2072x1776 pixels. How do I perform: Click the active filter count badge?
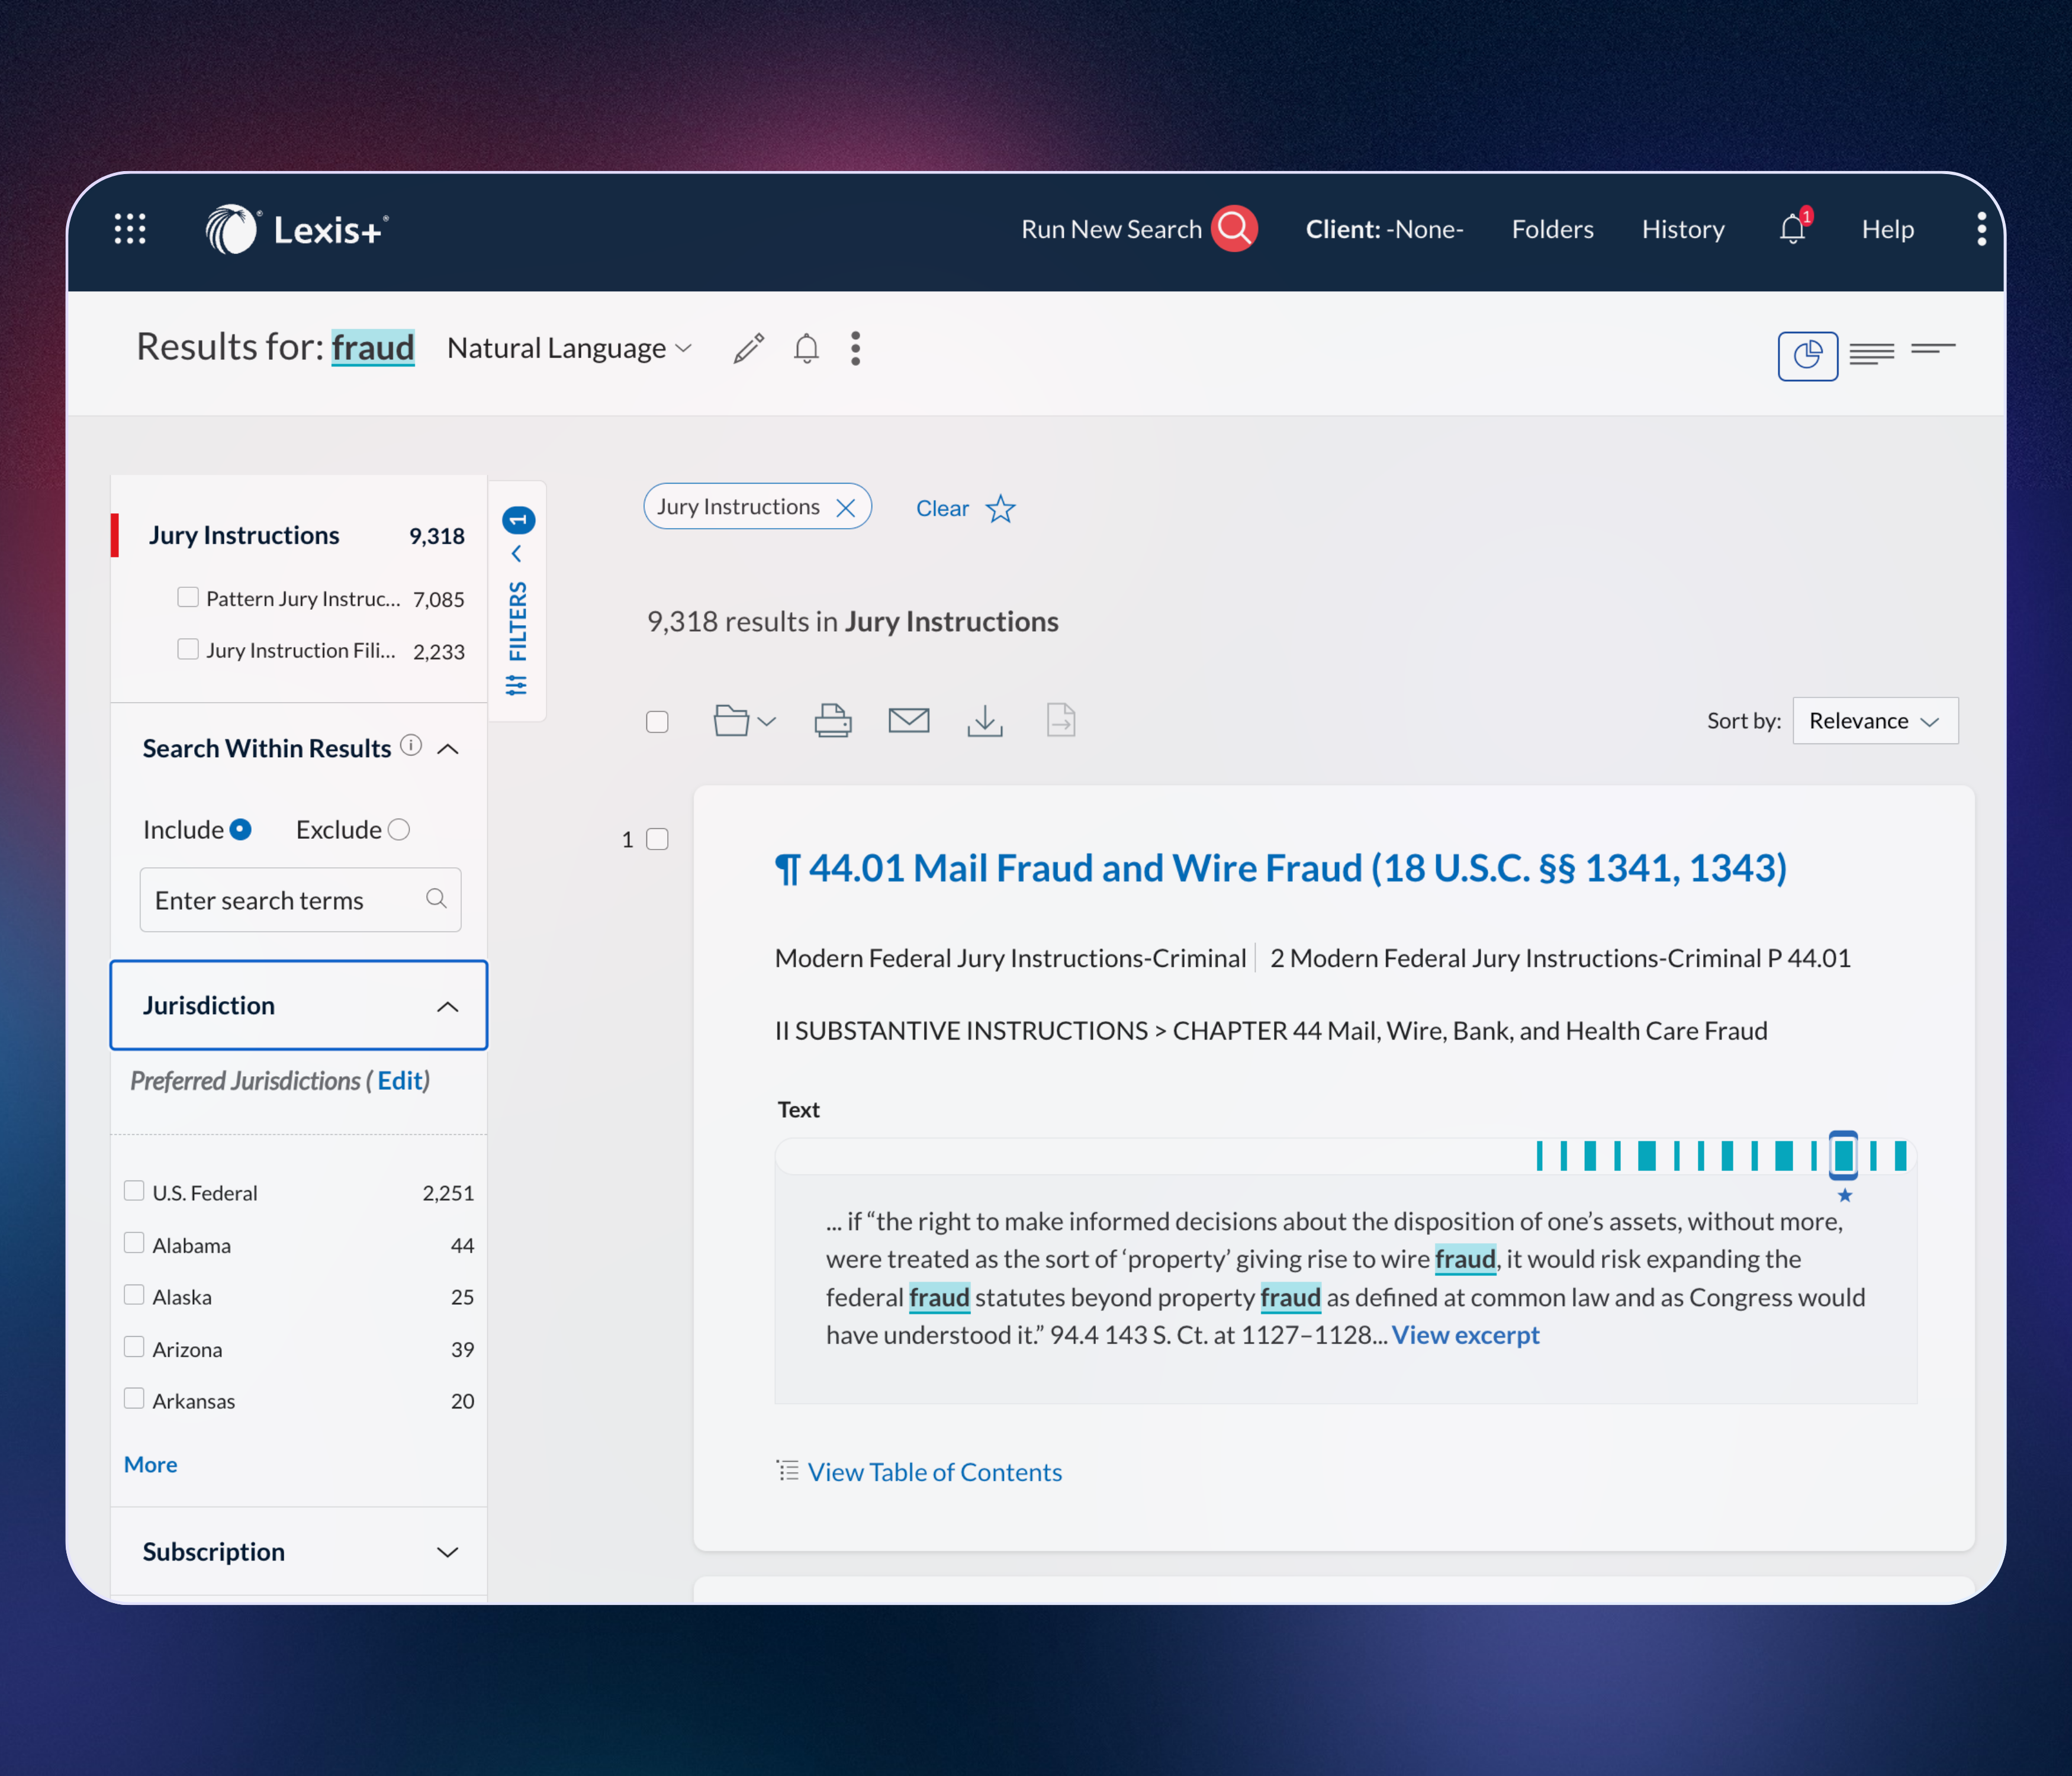pyautogui.click(x=518, y=520)
